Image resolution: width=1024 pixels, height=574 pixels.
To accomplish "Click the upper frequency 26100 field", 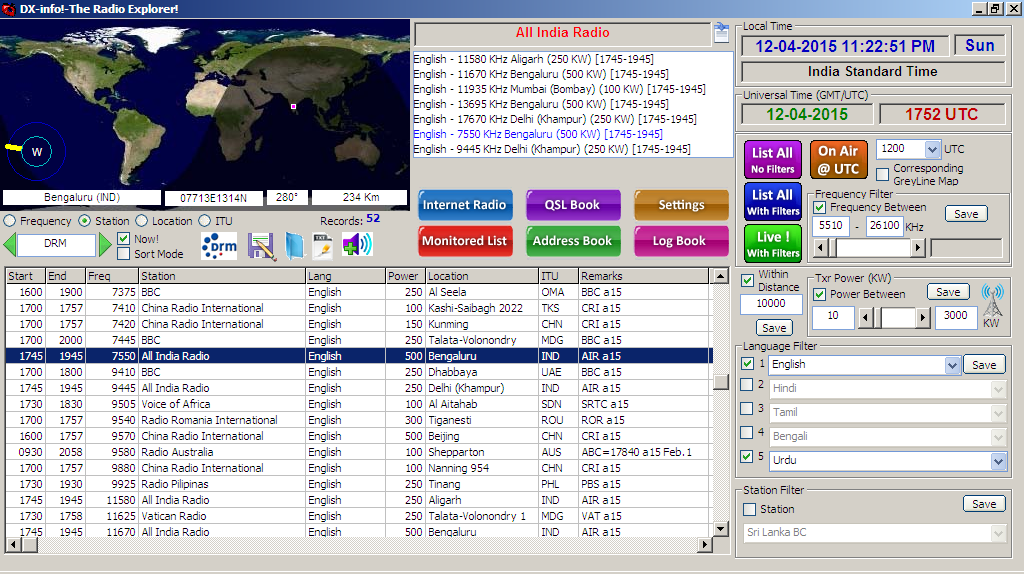I will 884,226.
